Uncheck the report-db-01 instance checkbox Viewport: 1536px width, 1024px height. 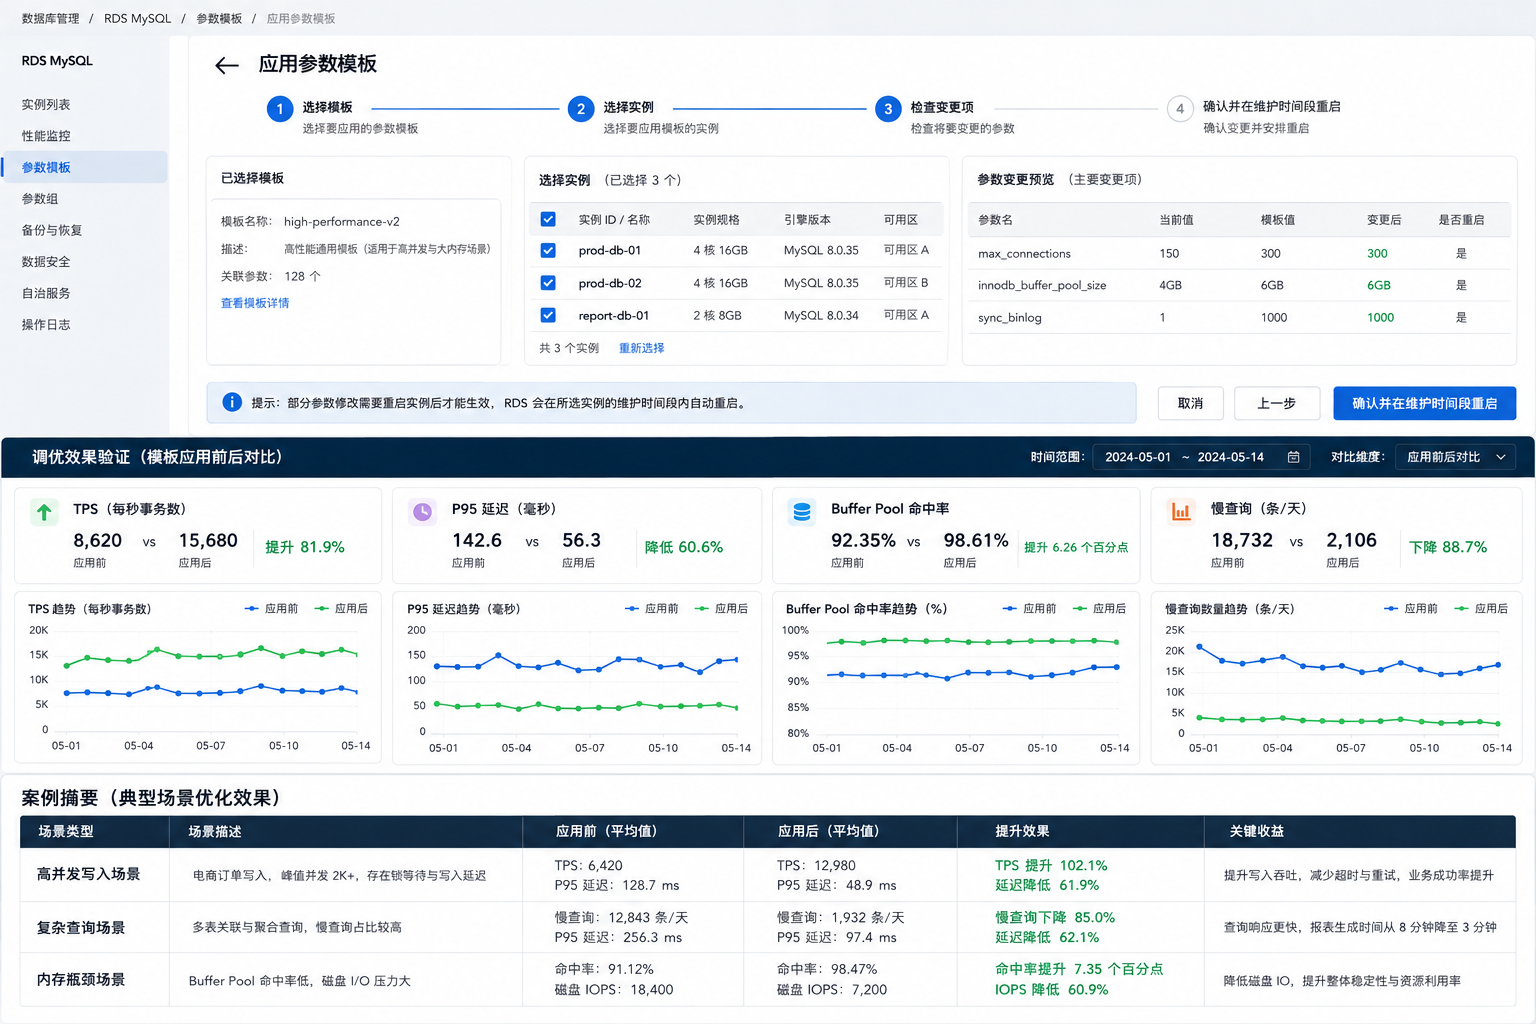pyautogui.click(x=548, y=315)
